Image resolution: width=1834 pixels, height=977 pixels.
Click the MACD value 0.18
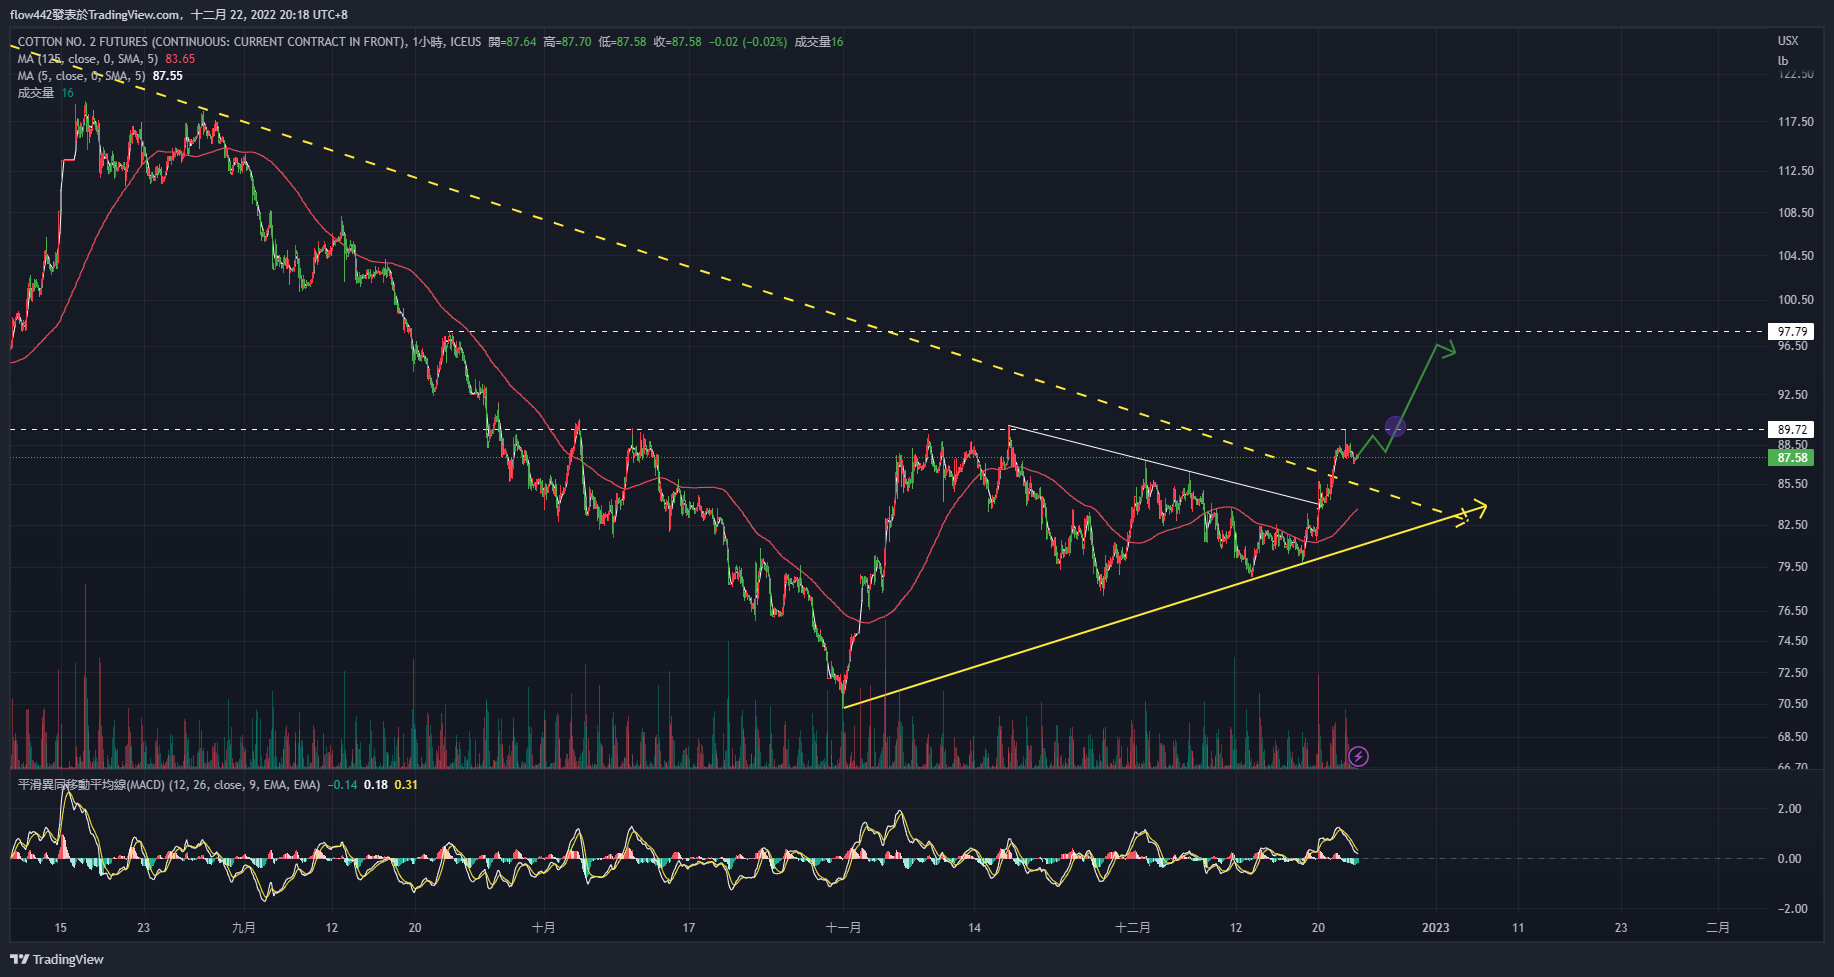[x=376, y=785]
